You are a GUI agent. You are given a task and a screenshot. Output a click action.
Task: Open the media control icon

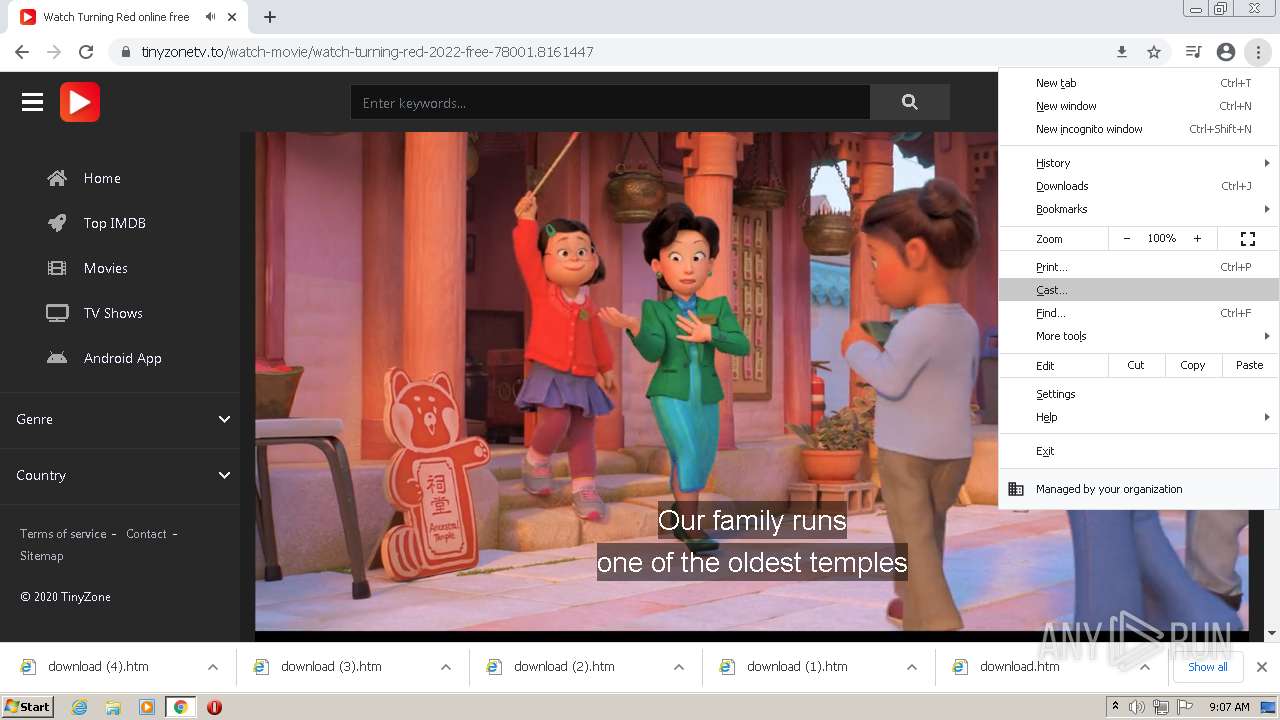(1193, 52)
